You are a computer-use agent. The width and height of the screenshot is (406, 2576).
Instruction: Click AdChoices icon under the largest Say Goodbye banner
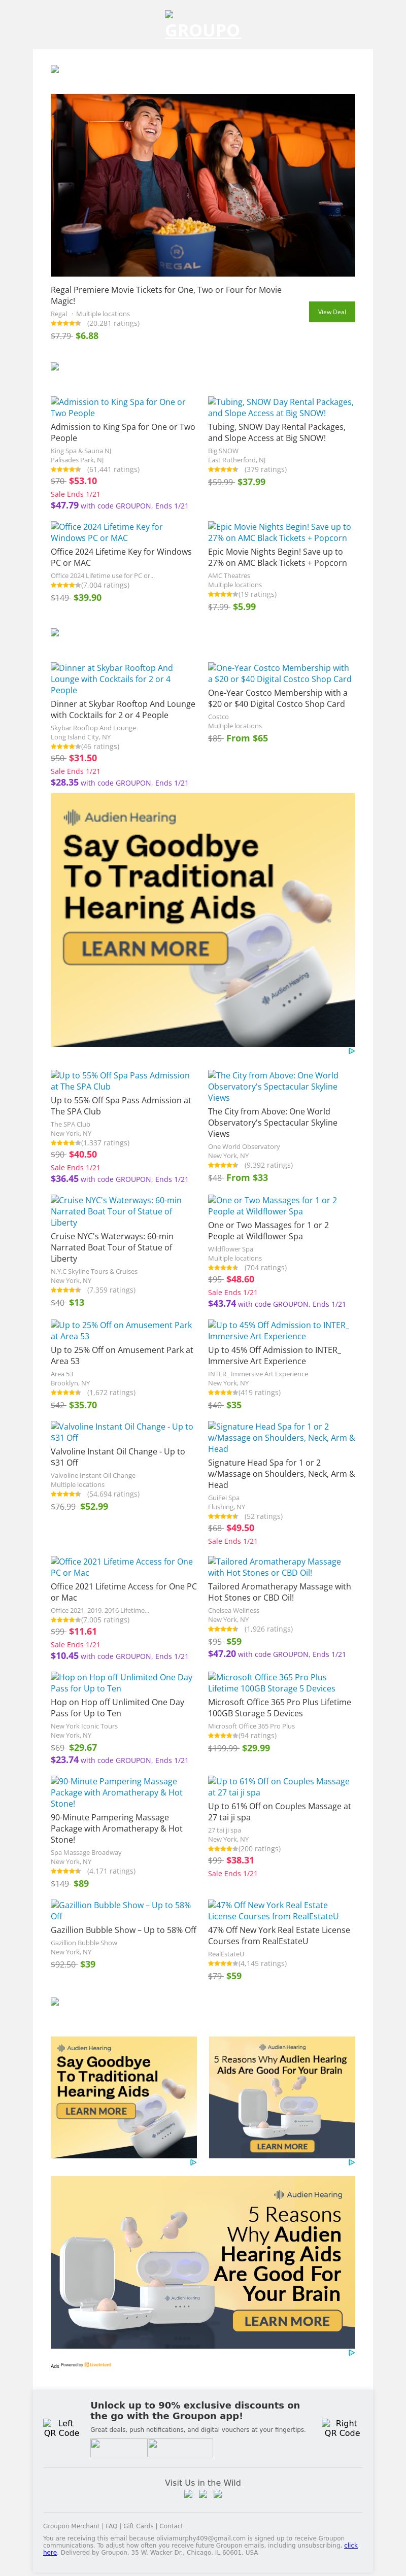point(351,1051)
